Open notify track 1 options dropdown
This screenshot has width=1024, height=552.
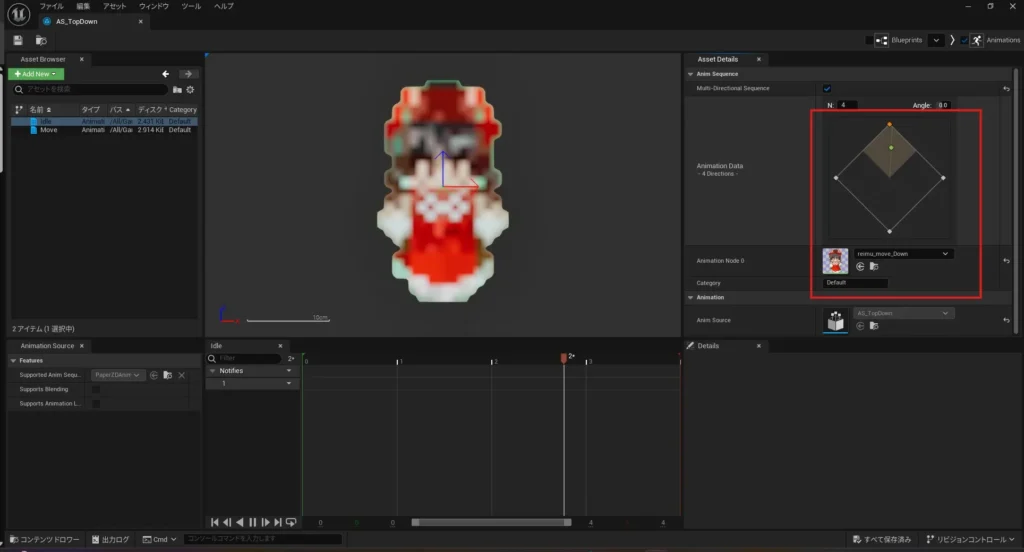tap(289, 383)
